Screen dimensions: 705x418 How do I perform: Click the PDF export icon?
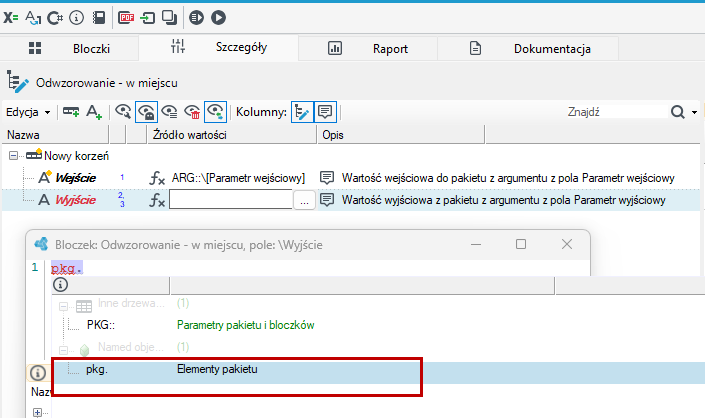click(126, 18)
